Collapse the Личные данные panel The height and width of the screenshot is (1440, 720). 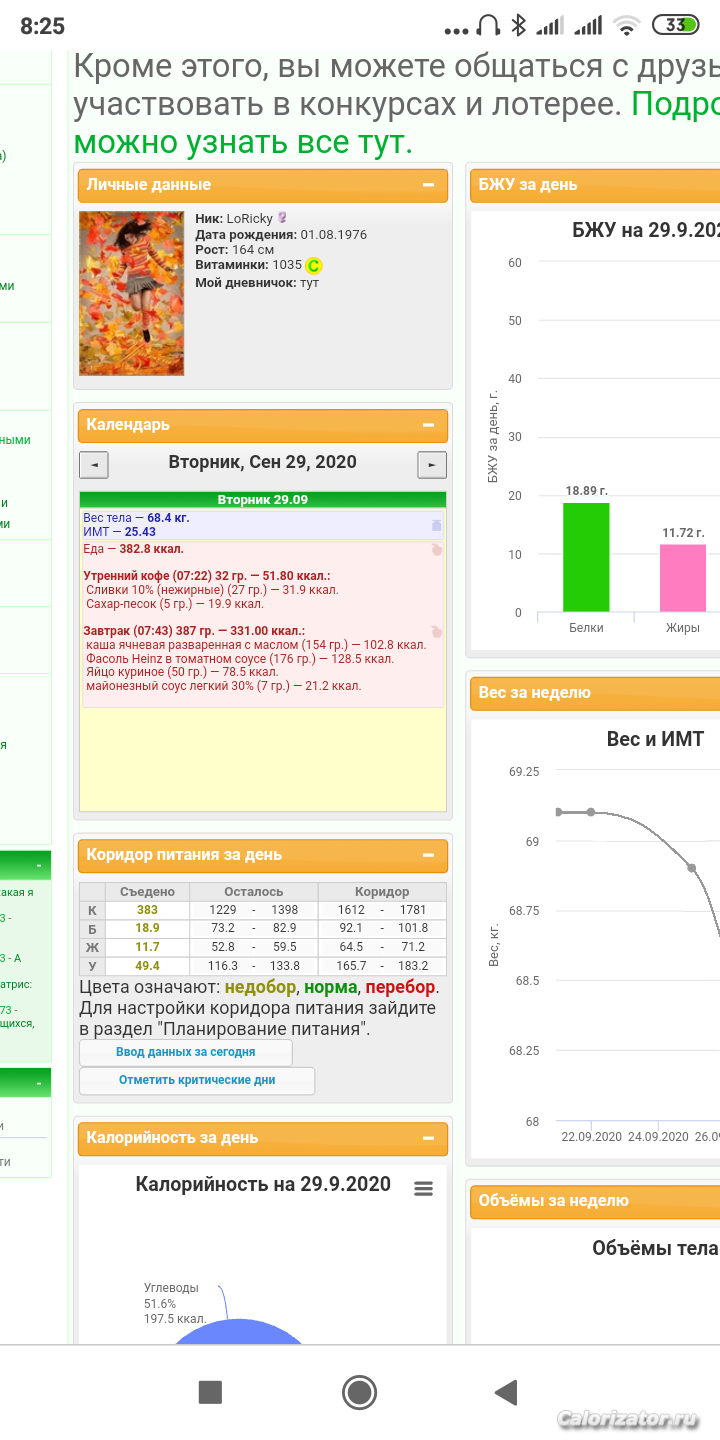428,185
